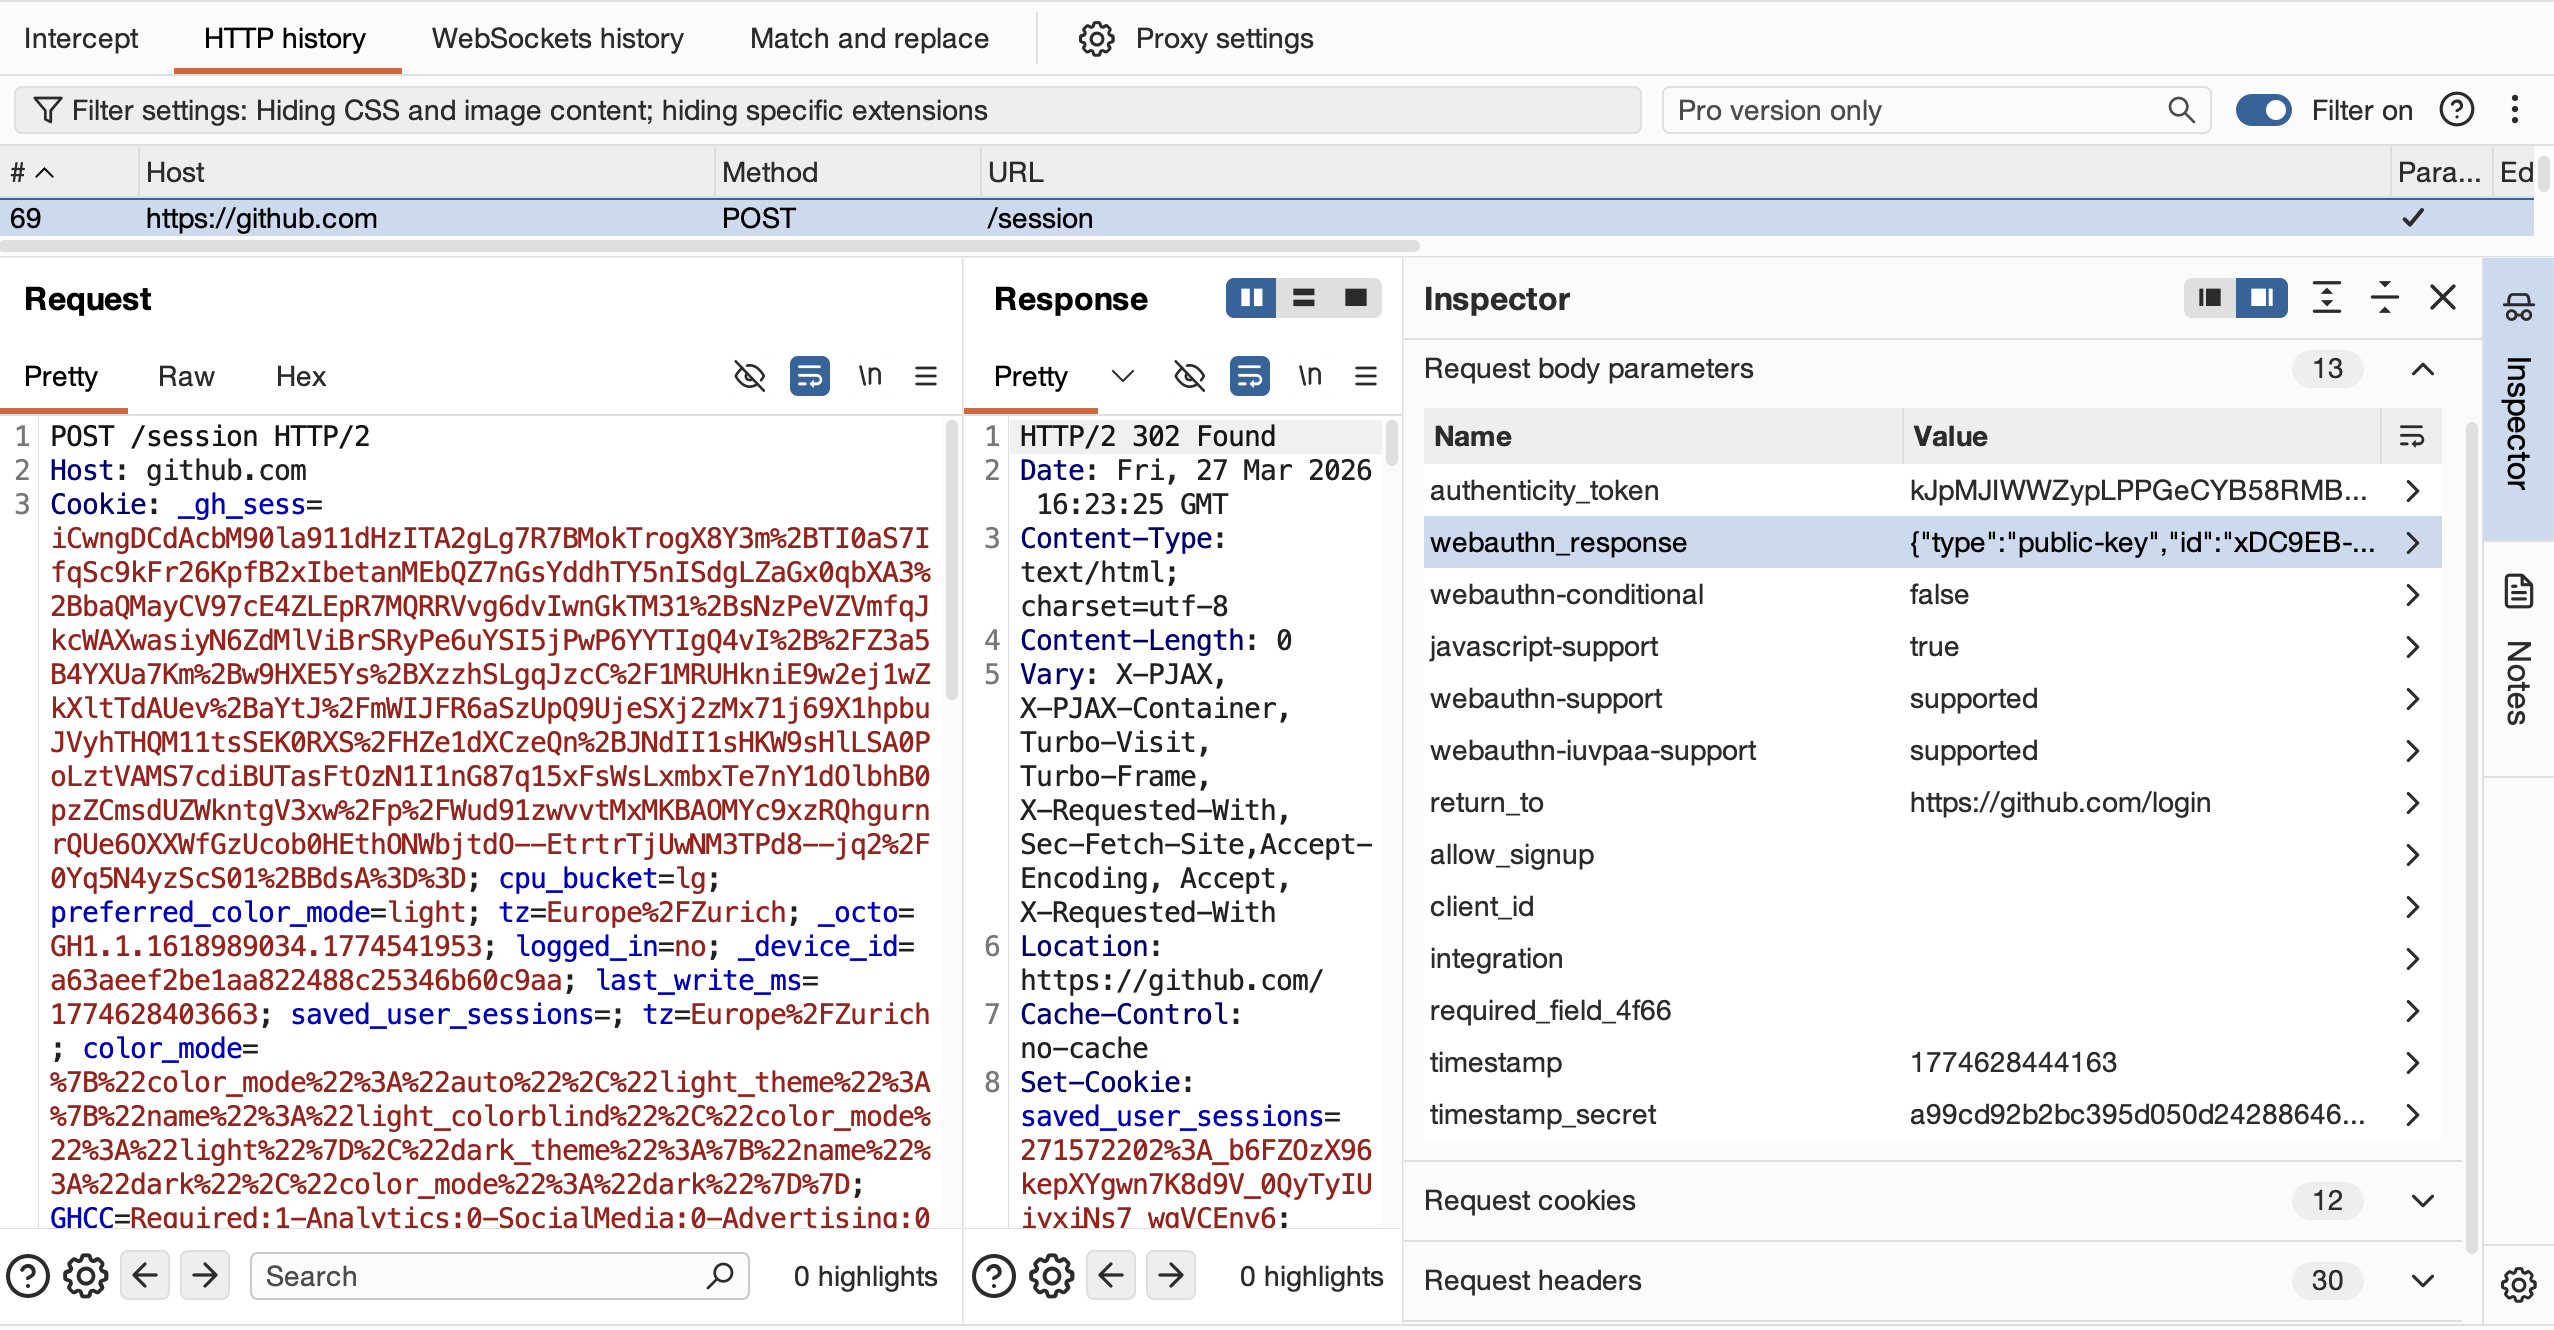Select Response combined single-pane layout
Screen dimensions: 2554x1330
1356,298
